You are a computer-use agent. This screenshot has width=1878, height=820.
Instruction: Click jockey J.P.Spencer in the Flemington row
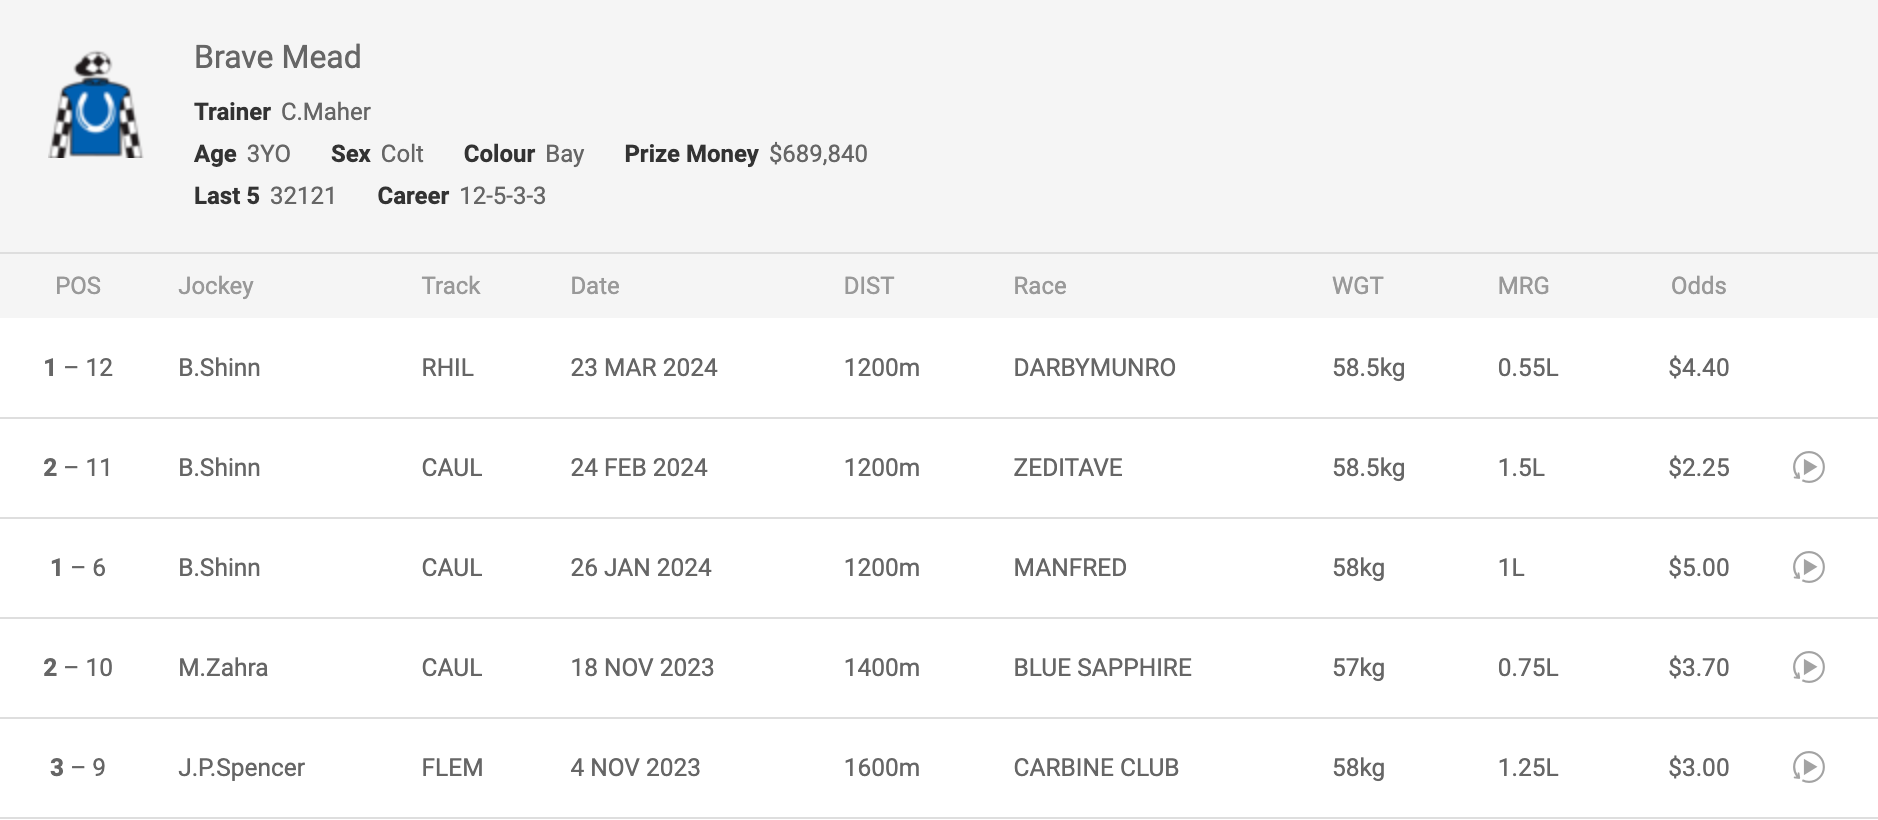point(241,768)
